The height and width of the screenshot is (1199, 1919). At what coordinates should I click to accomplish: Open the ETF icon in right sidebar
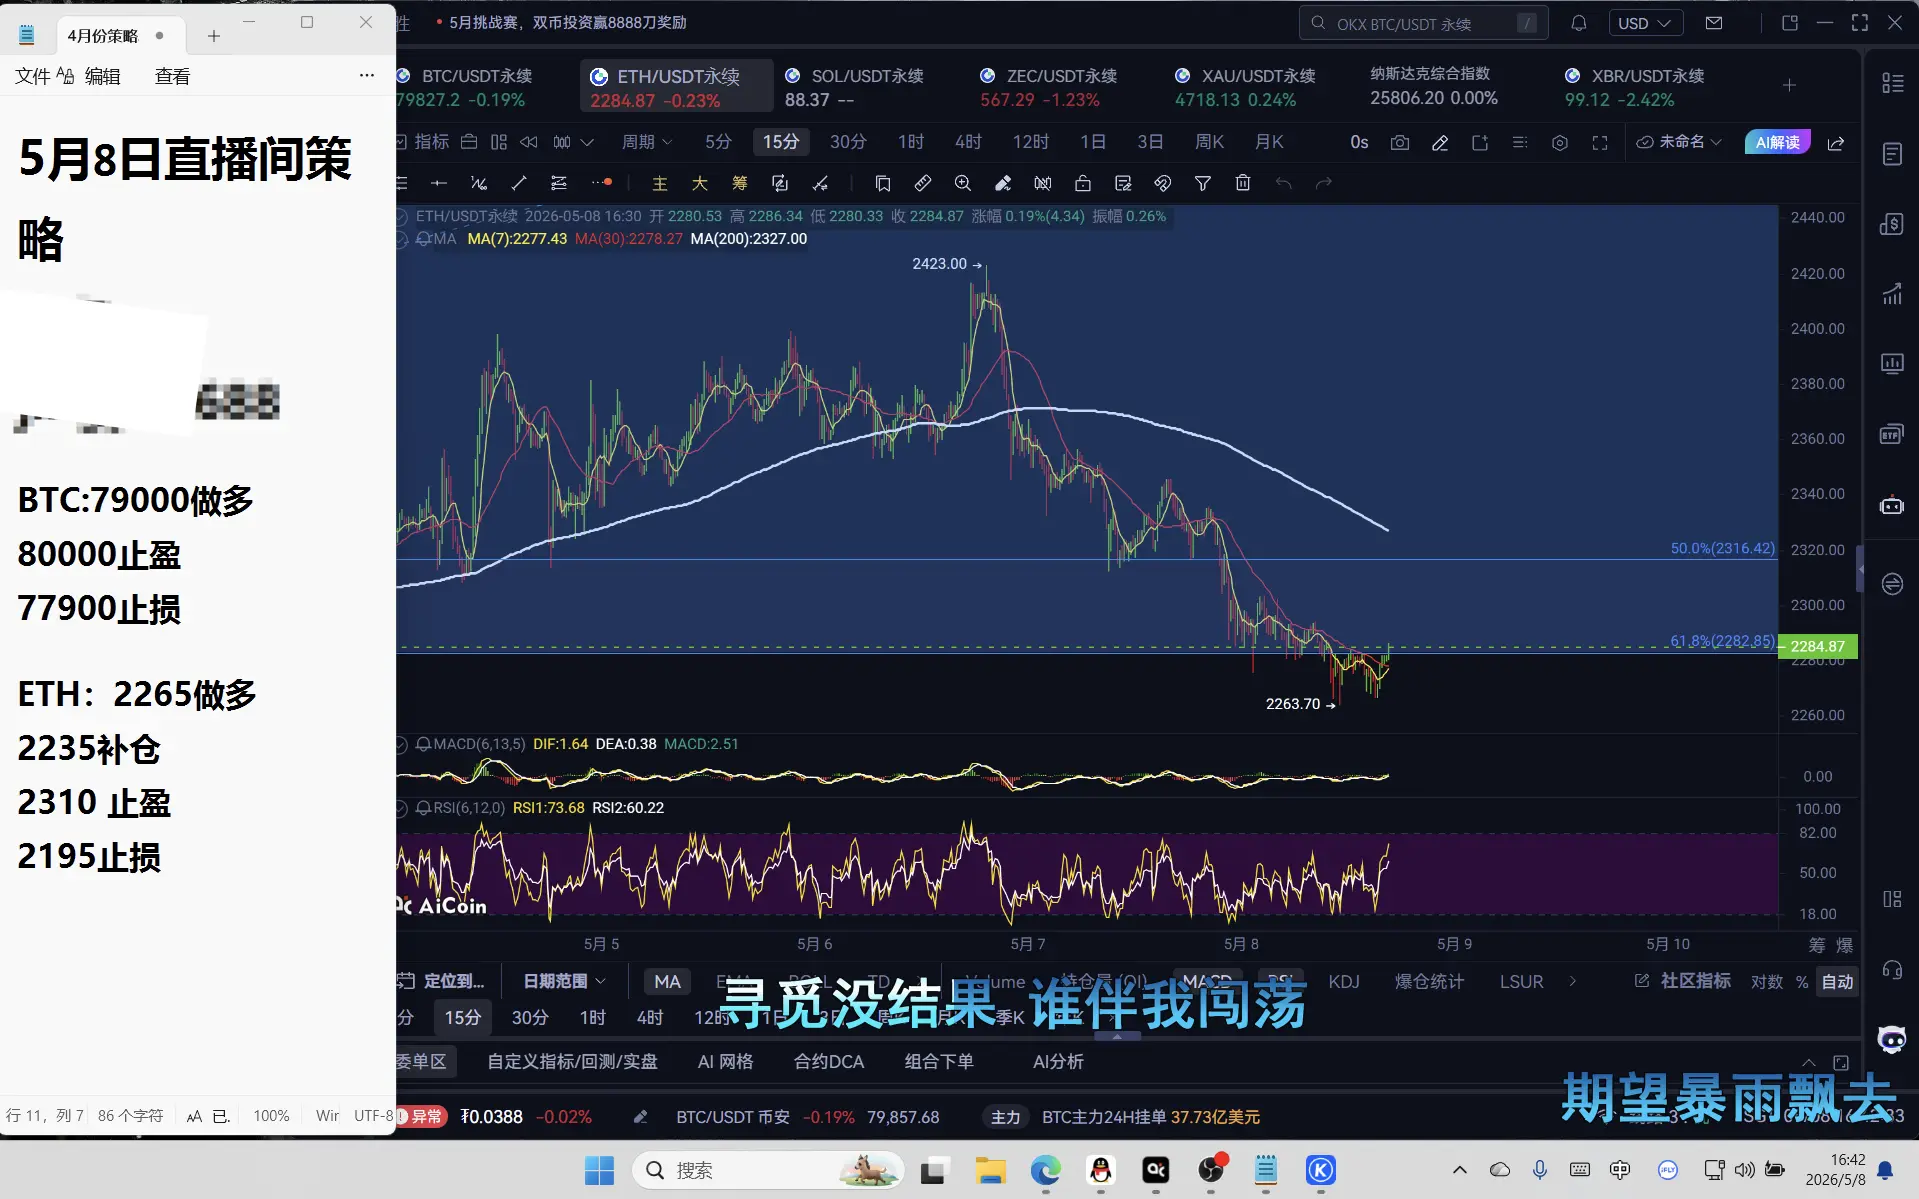[1892, 435]
